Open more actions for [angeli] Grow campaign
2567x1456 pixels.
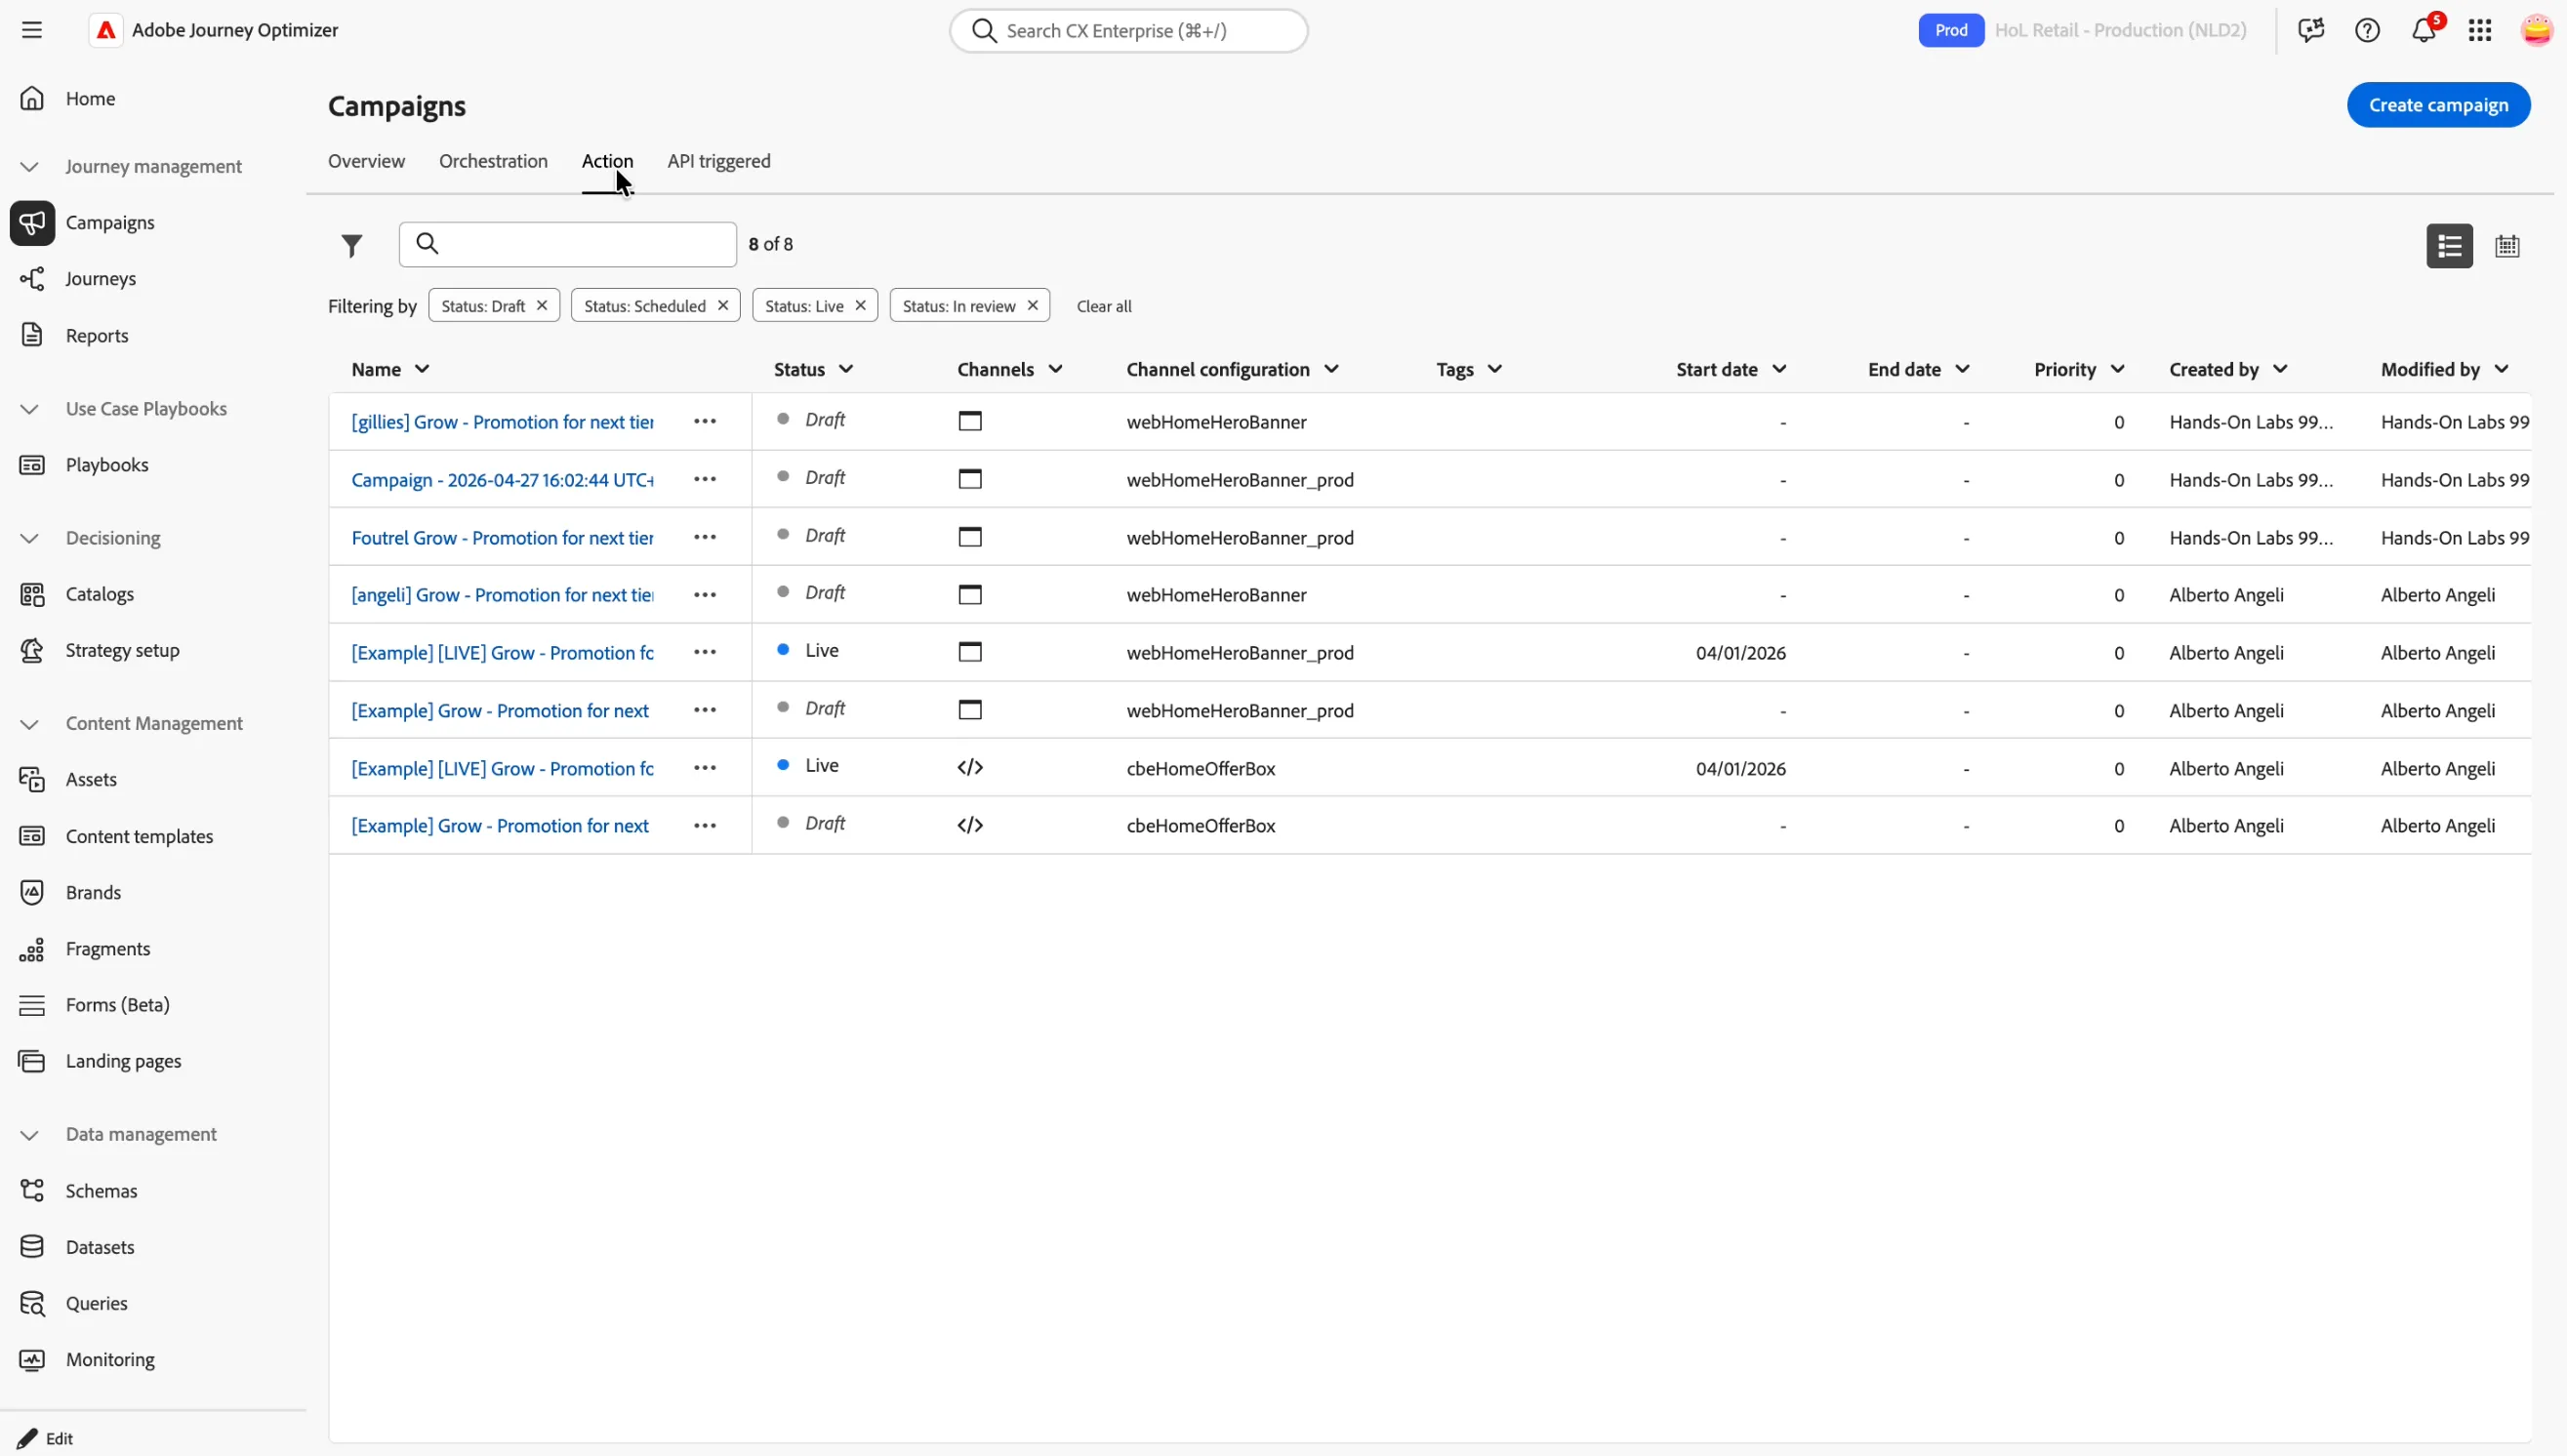[705, 595]
